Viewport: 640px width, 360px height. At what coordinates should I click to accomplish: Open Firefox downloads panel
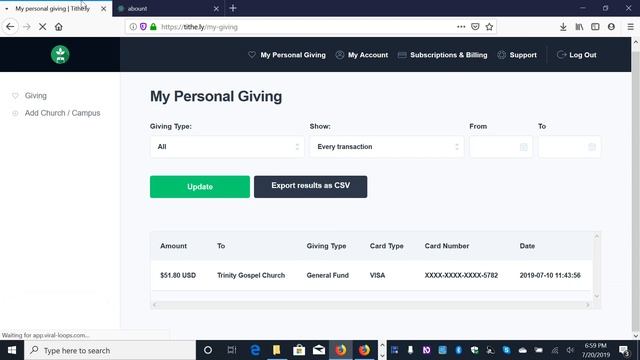point(563,27)
